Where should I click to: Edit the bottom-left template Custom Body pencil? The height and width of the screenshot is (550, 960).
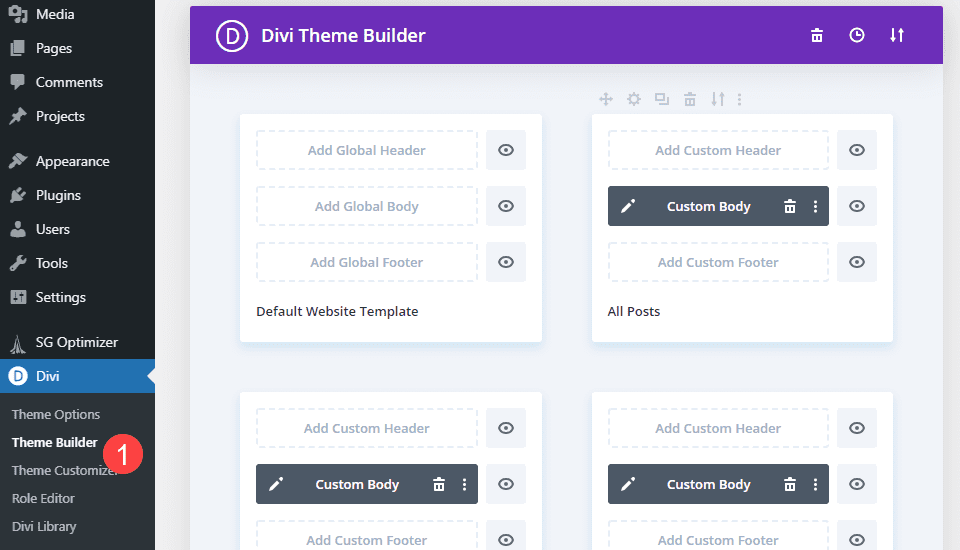276,484
